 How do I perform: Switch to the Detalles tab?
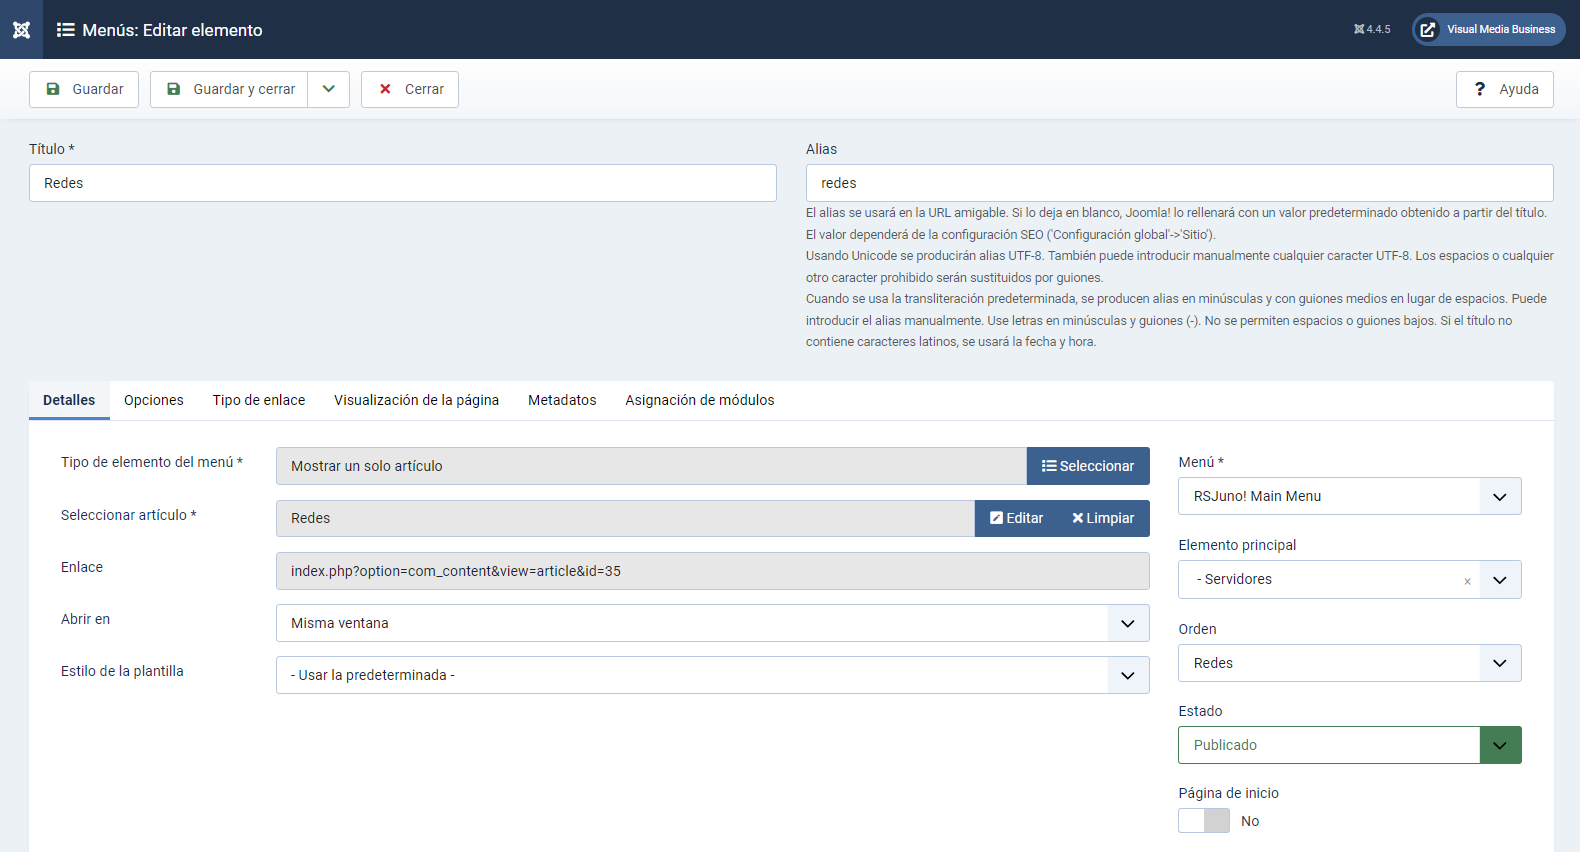point(69,400)
